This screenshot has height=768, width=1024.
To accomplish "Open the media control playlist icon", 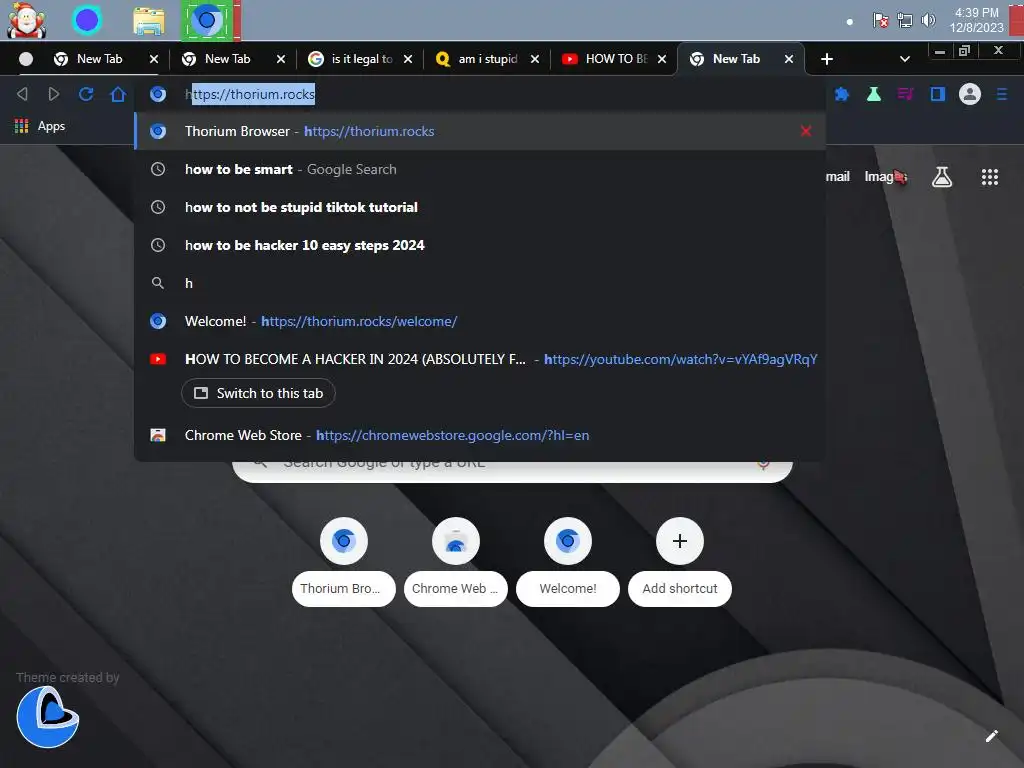I will pyautogui.click(x=905, y=94).
